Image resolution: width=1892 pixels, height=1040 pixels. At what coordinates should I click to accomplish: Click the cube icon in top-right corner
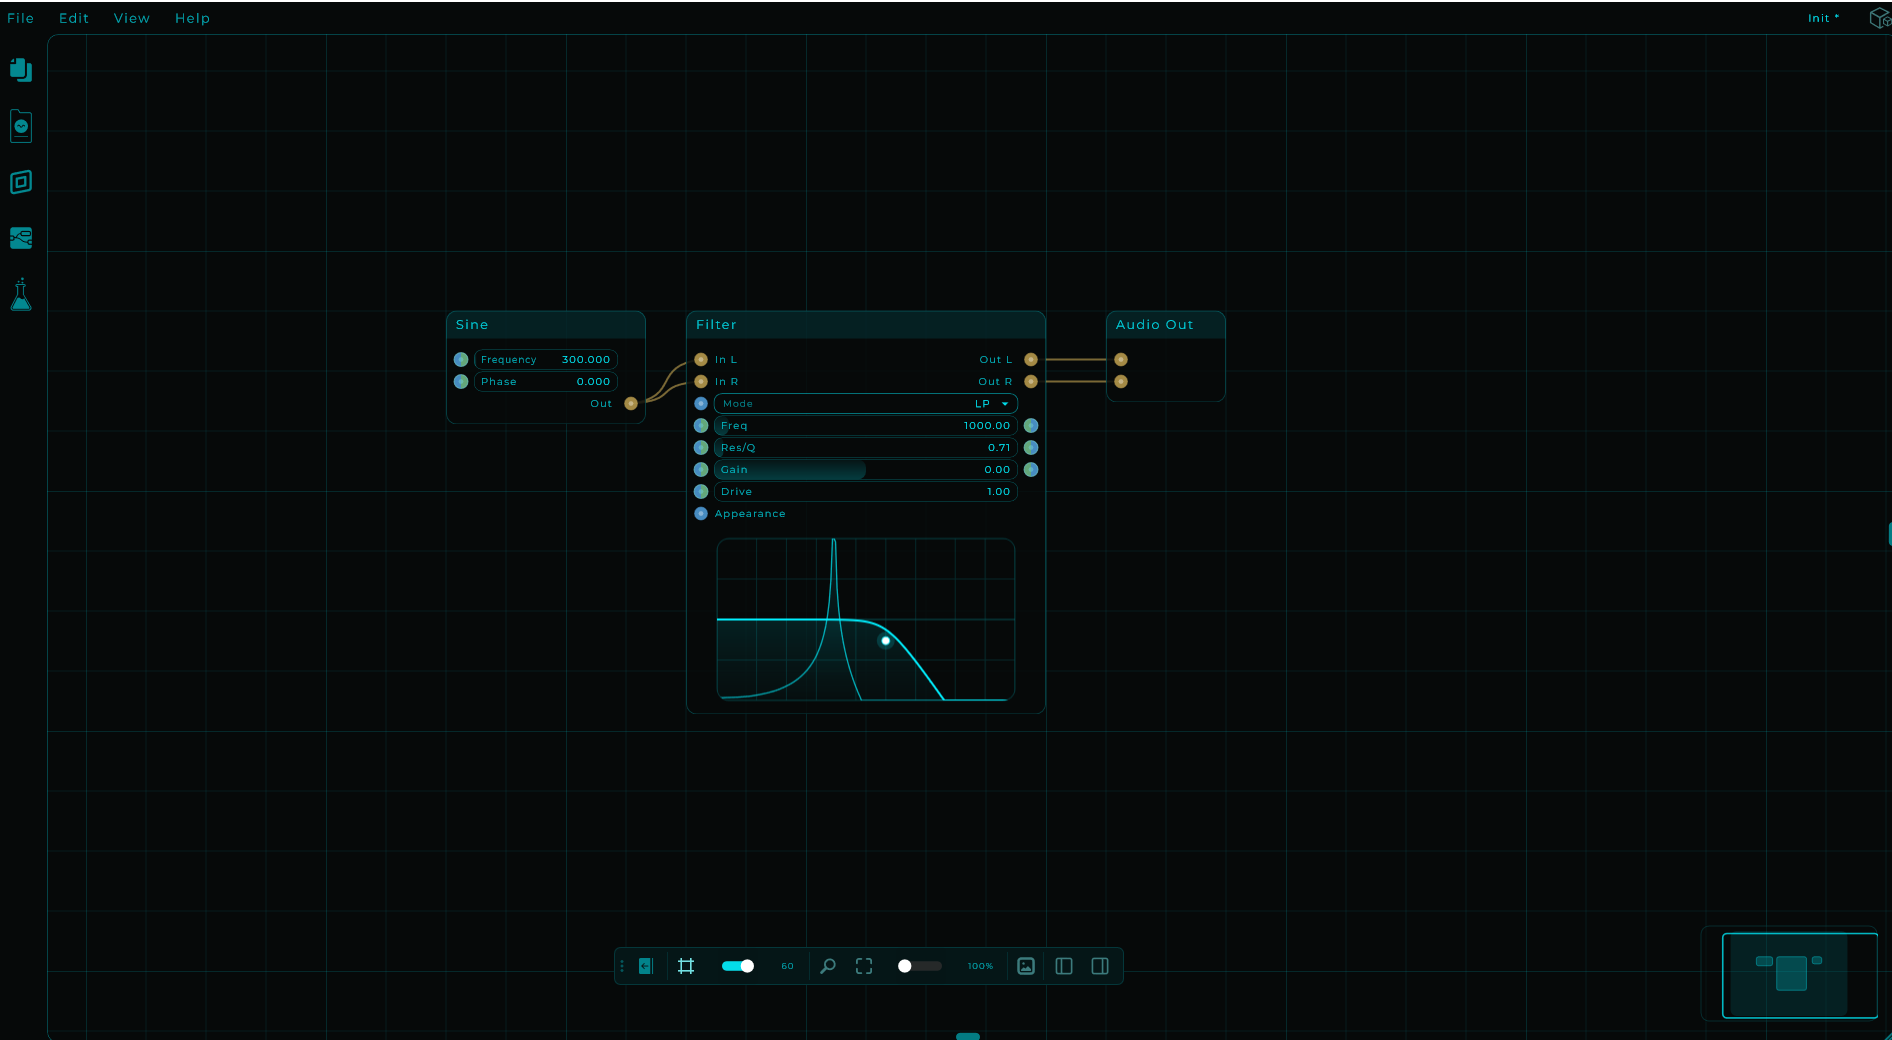coord(1880,18)
